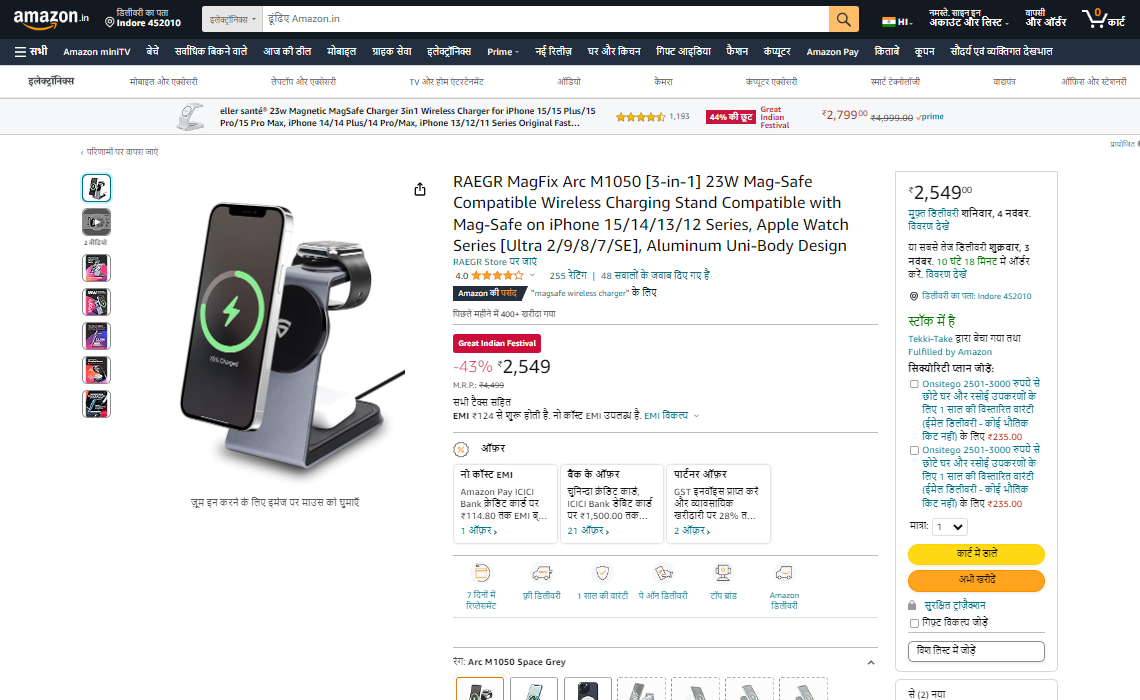The width and height of the screenshot is (1140, 700).
Task: Click the sponsored charger product image in banner
Action: [190, 117]
